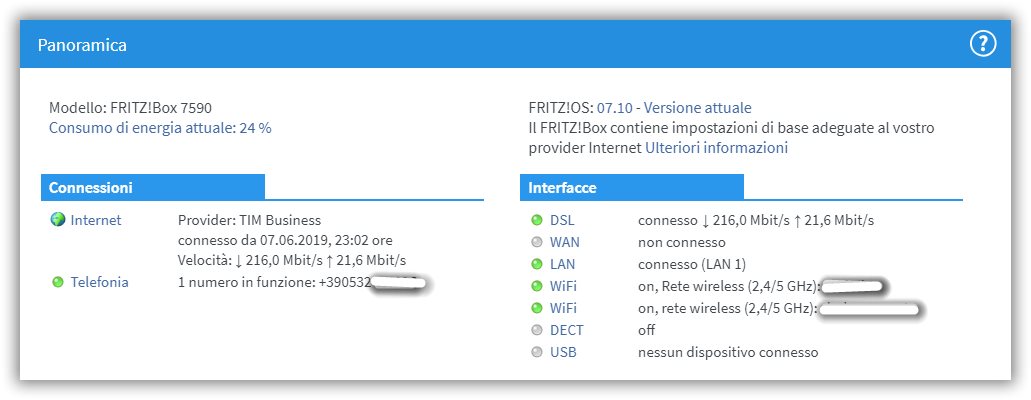Click the Internet globe icon
Viewport: 1031px width, 400px height.
tap(58, 220)
